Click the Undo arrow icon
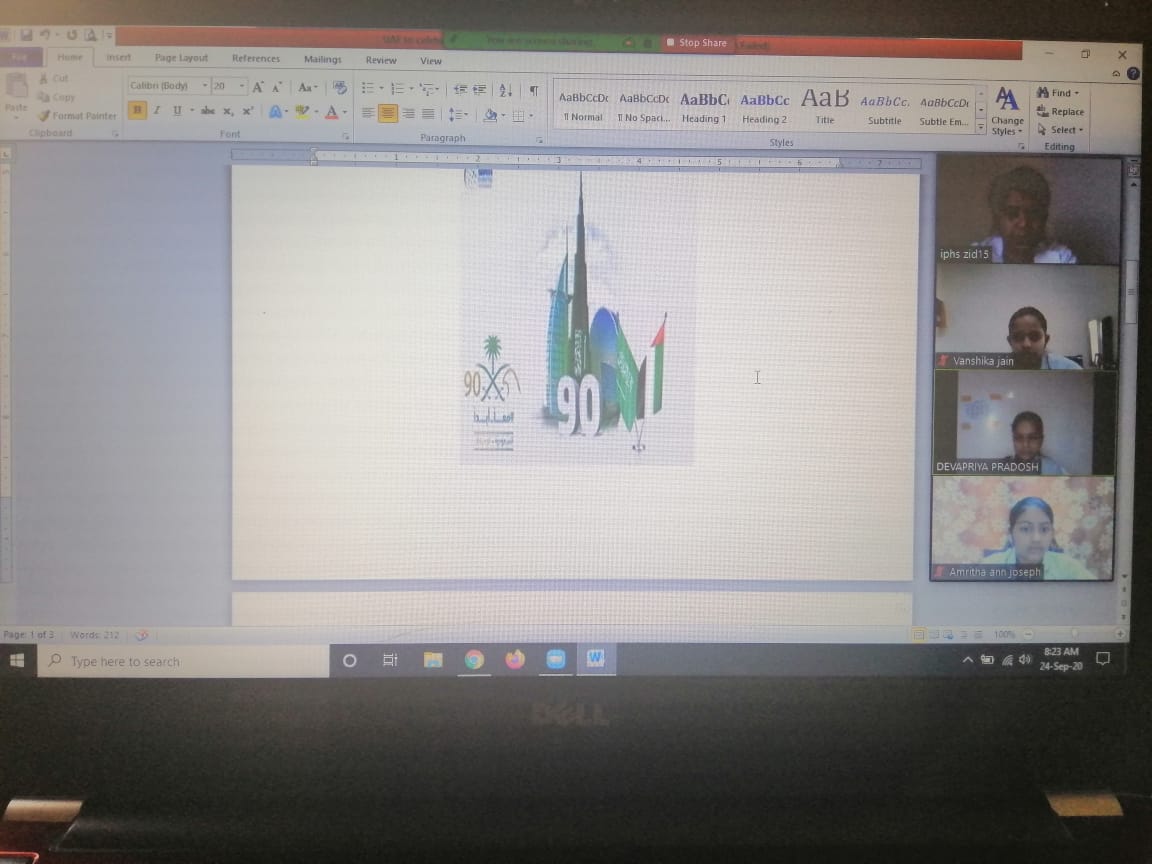The height and width of the screenshot is (864, 1152). click(x=46, y=35)
